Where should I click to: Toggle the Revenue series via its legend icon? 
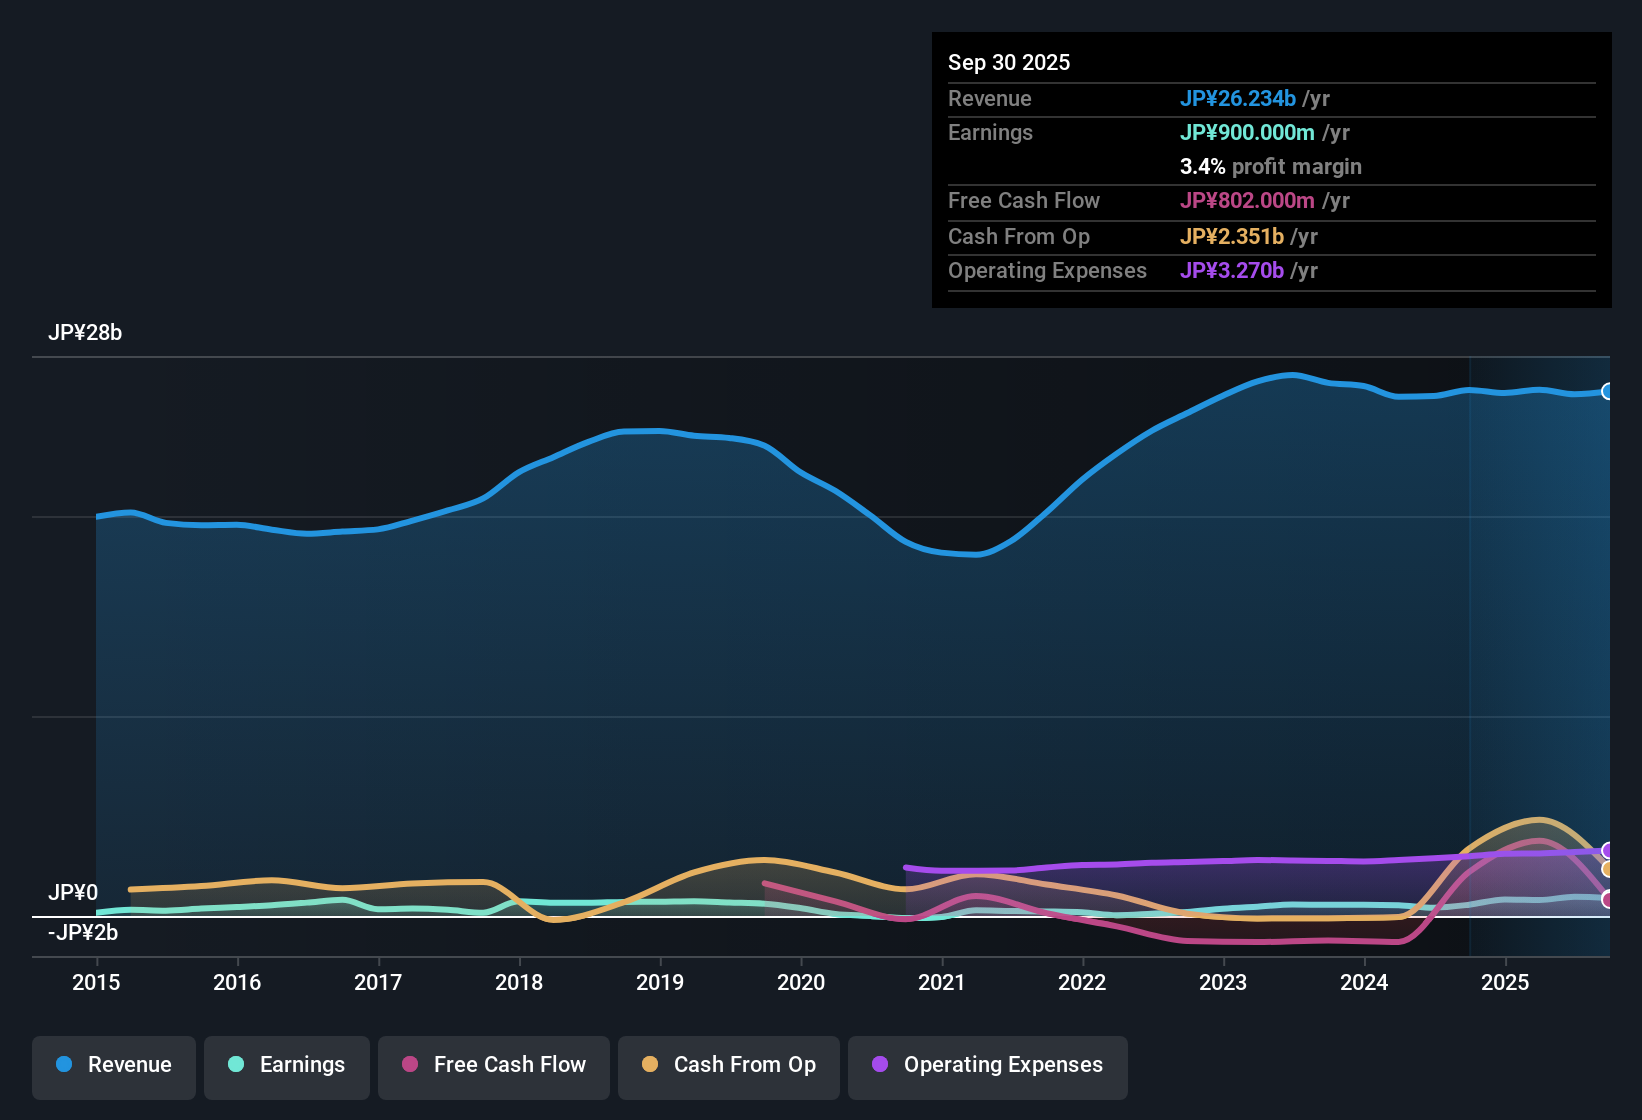coord(63,1065)
